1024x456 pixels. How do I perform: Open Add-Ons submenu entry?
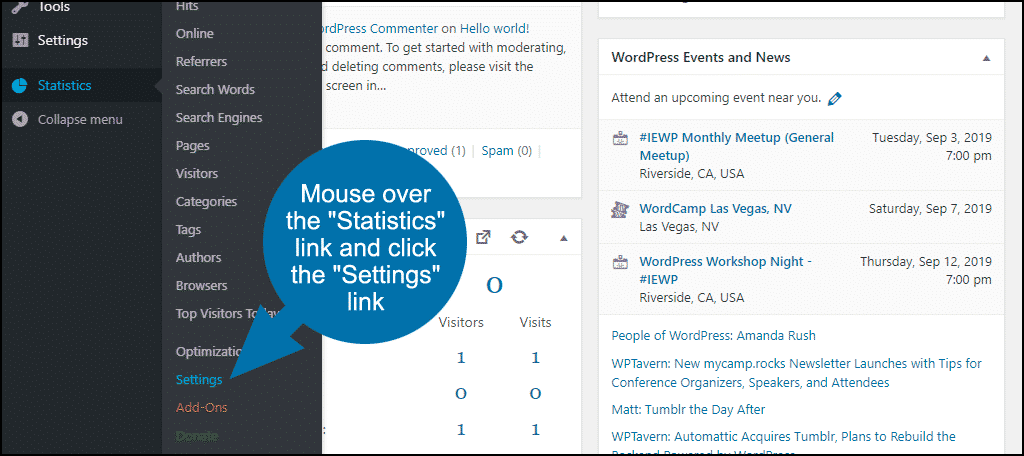coord(202,408)
